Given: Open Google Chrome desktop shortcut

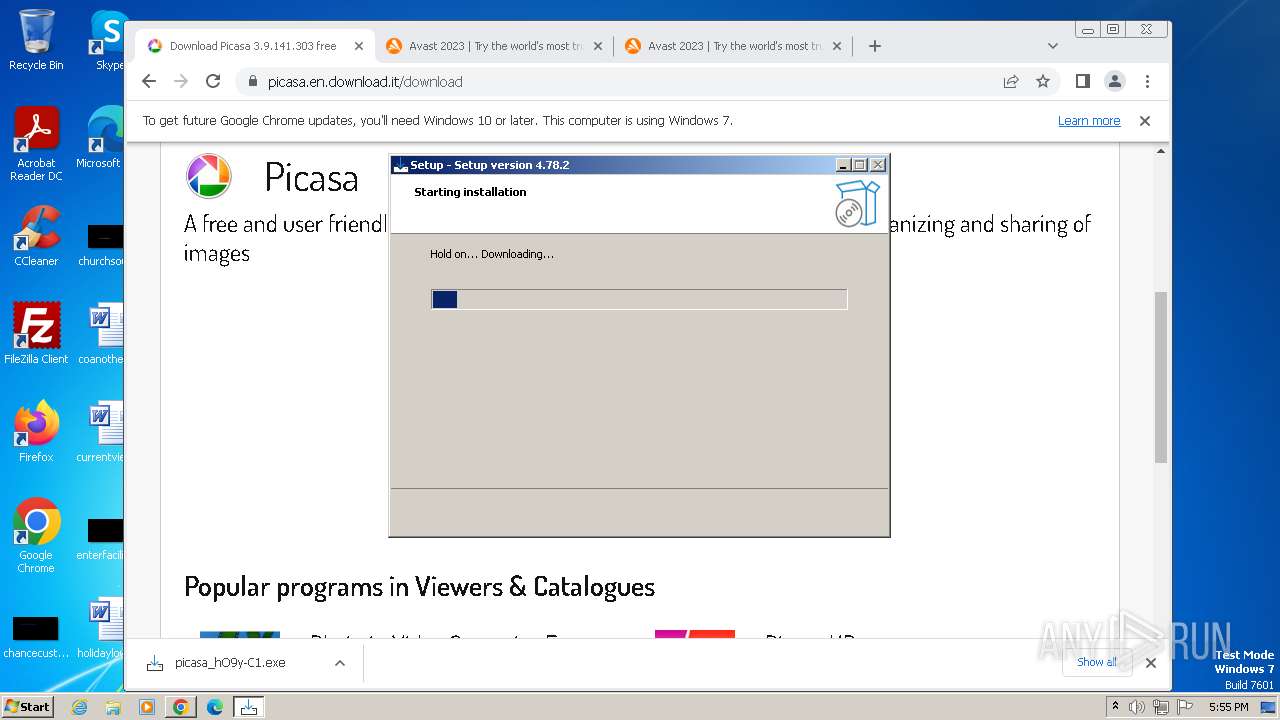Looking at the screenshot, I should tap(36, 536).
